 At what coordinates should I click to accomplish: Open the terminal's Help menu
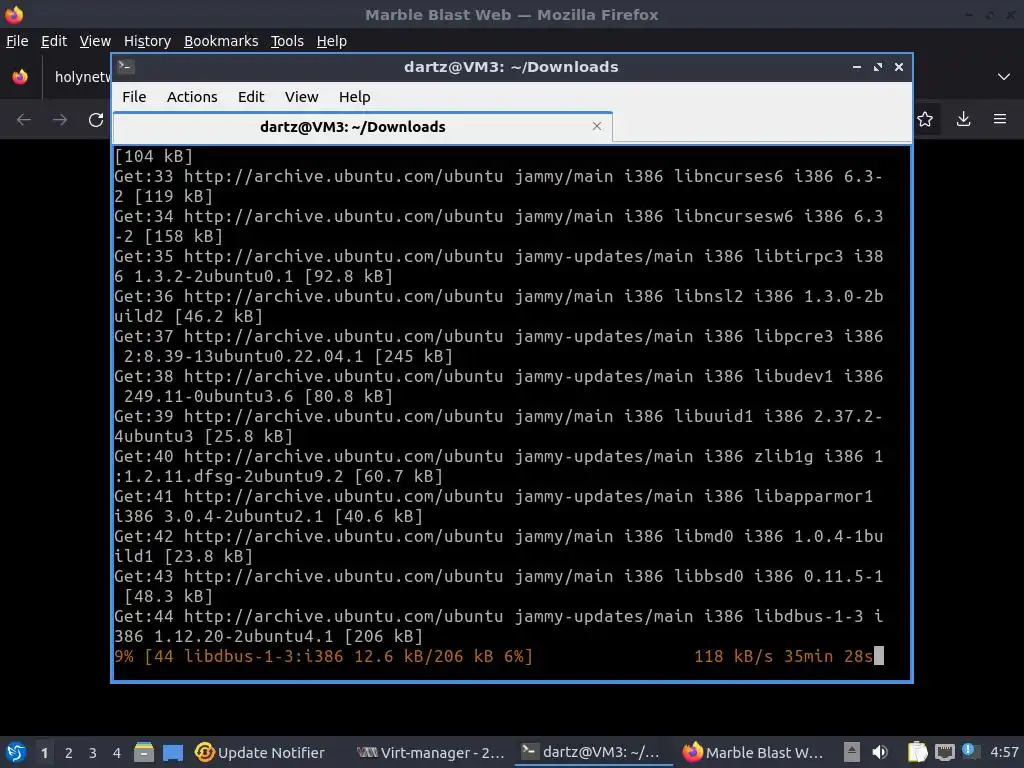coord(354,97)
